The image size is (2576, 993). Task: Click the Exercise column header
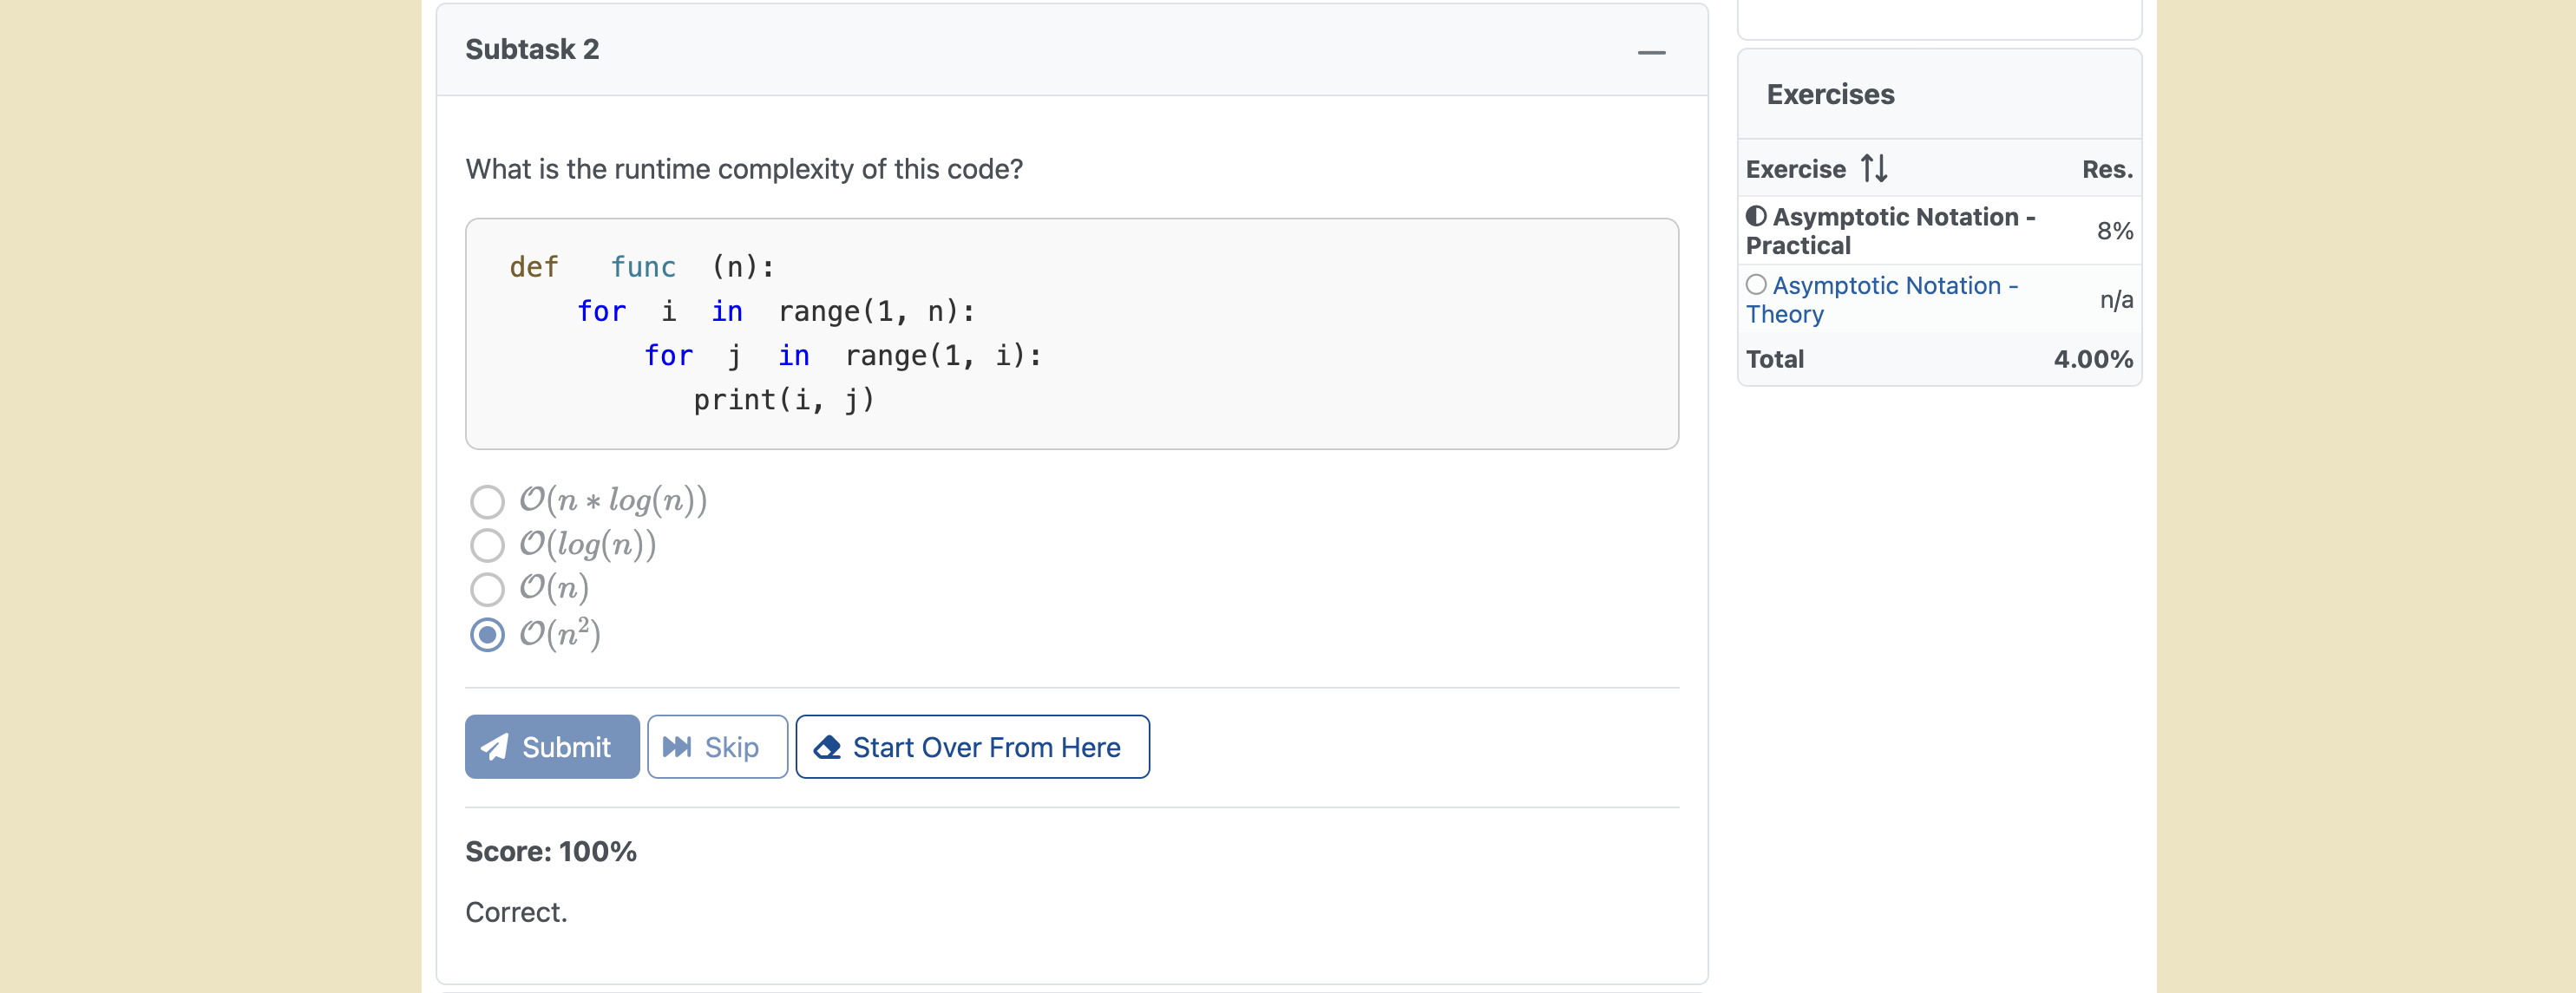(1795, 169)
